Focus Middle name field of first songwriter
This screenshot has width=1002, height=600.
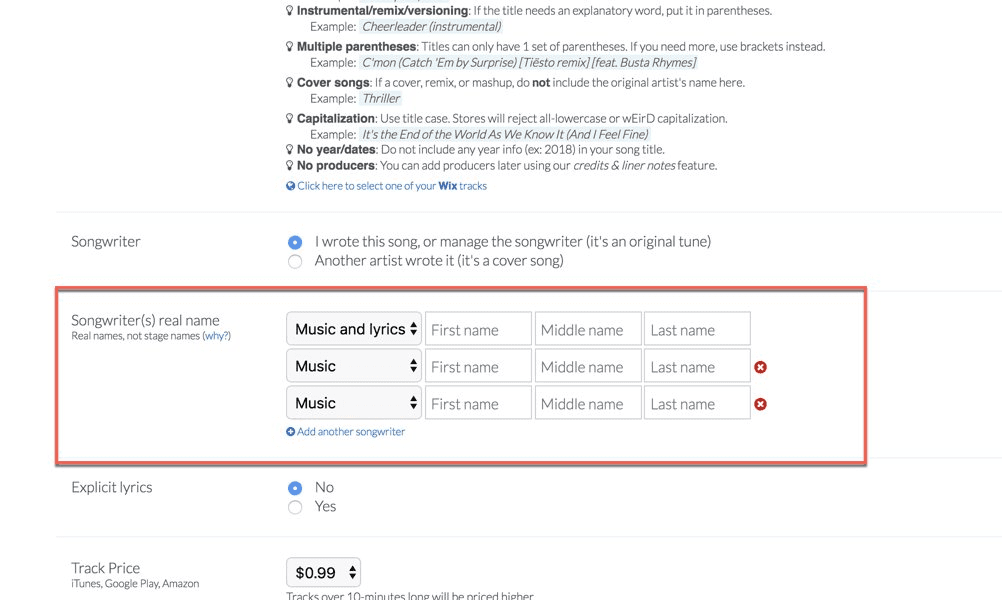pos(588,330)
